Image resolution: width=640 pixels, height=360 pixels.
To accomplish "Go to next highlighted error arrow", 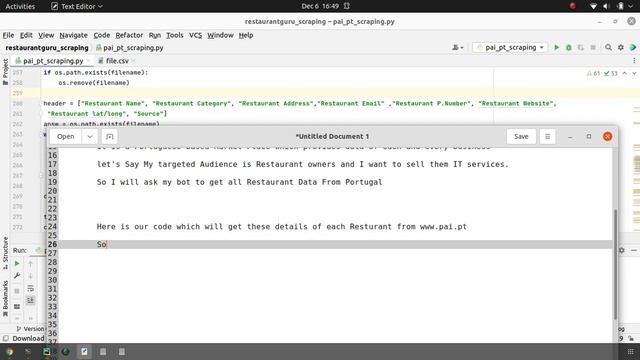I will point(634,73).
